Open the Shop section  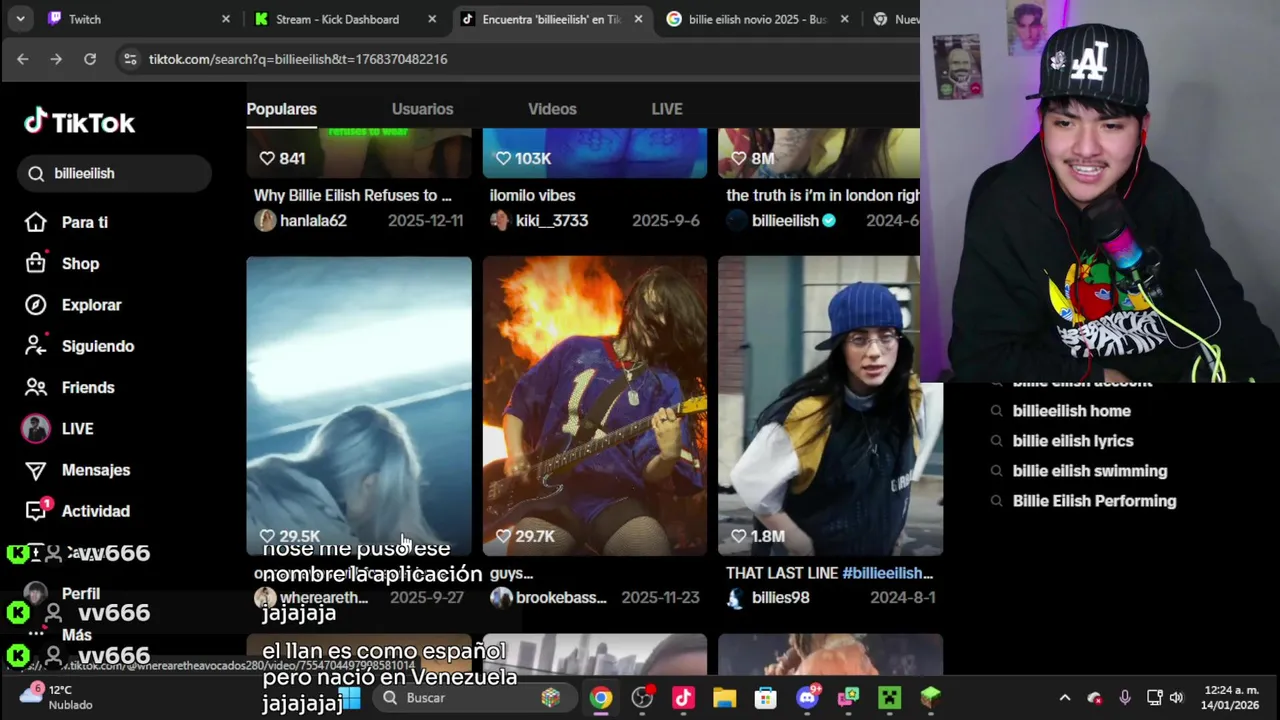[62, 263]
